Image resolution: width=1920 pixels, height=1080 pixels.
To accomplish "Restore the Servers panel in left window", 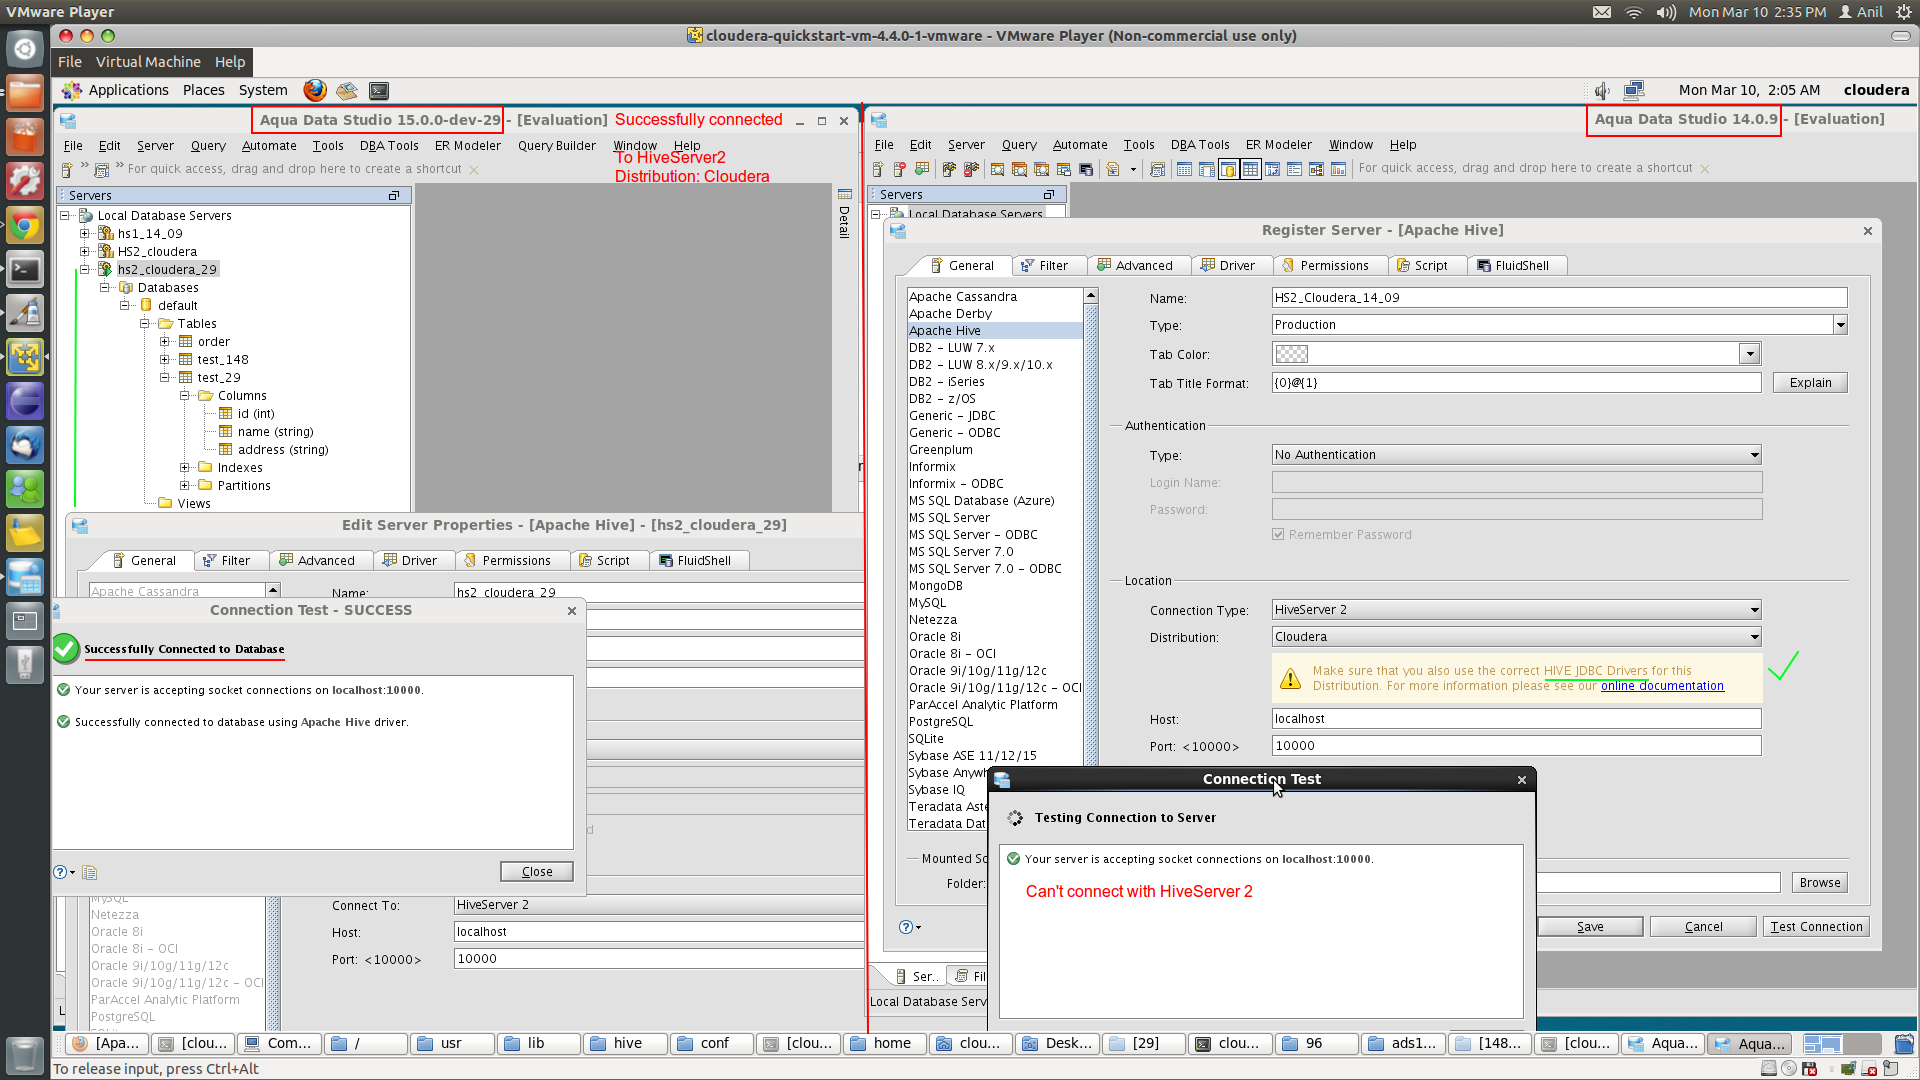I will pyautogui.click(x=394, y=196).
